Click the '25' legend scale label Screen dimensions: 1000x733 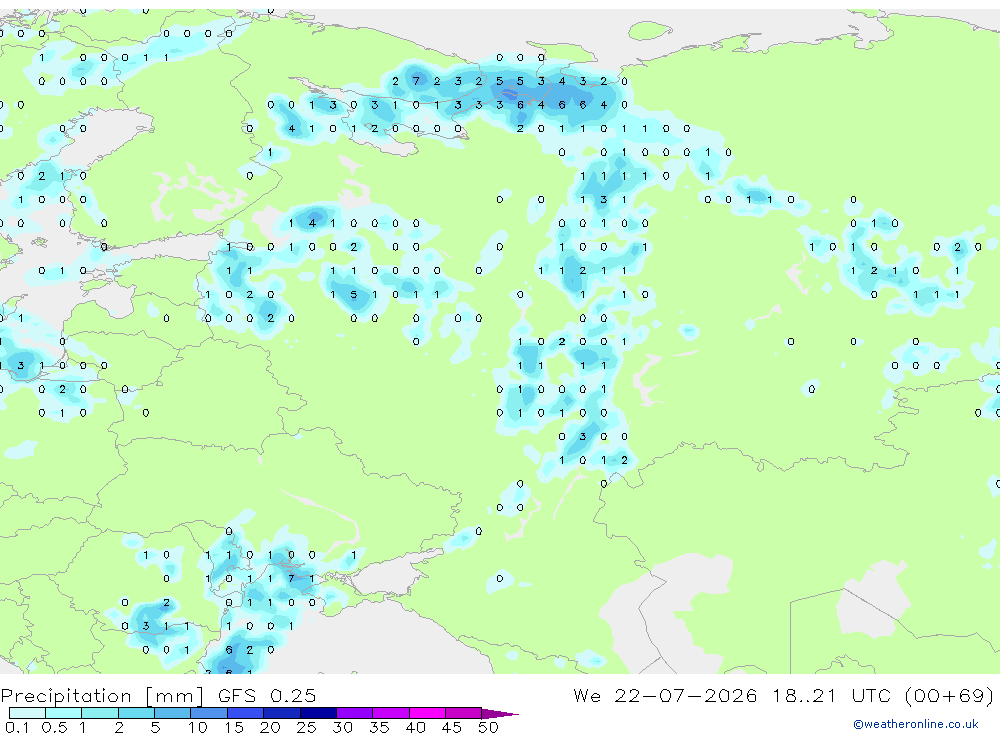point(306,727)
